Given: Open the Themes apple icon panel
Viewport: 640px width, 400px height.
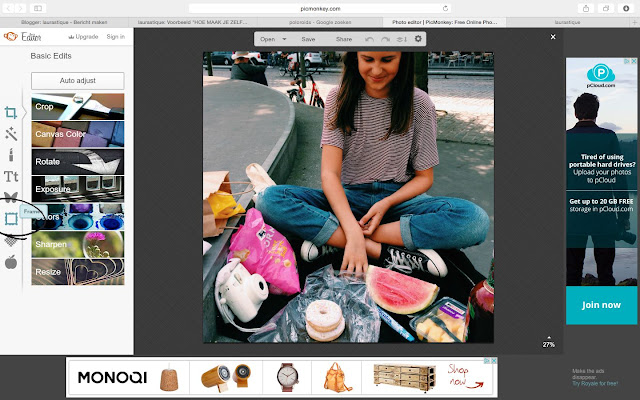Looking at the screenshot, I should pos(11,262).
